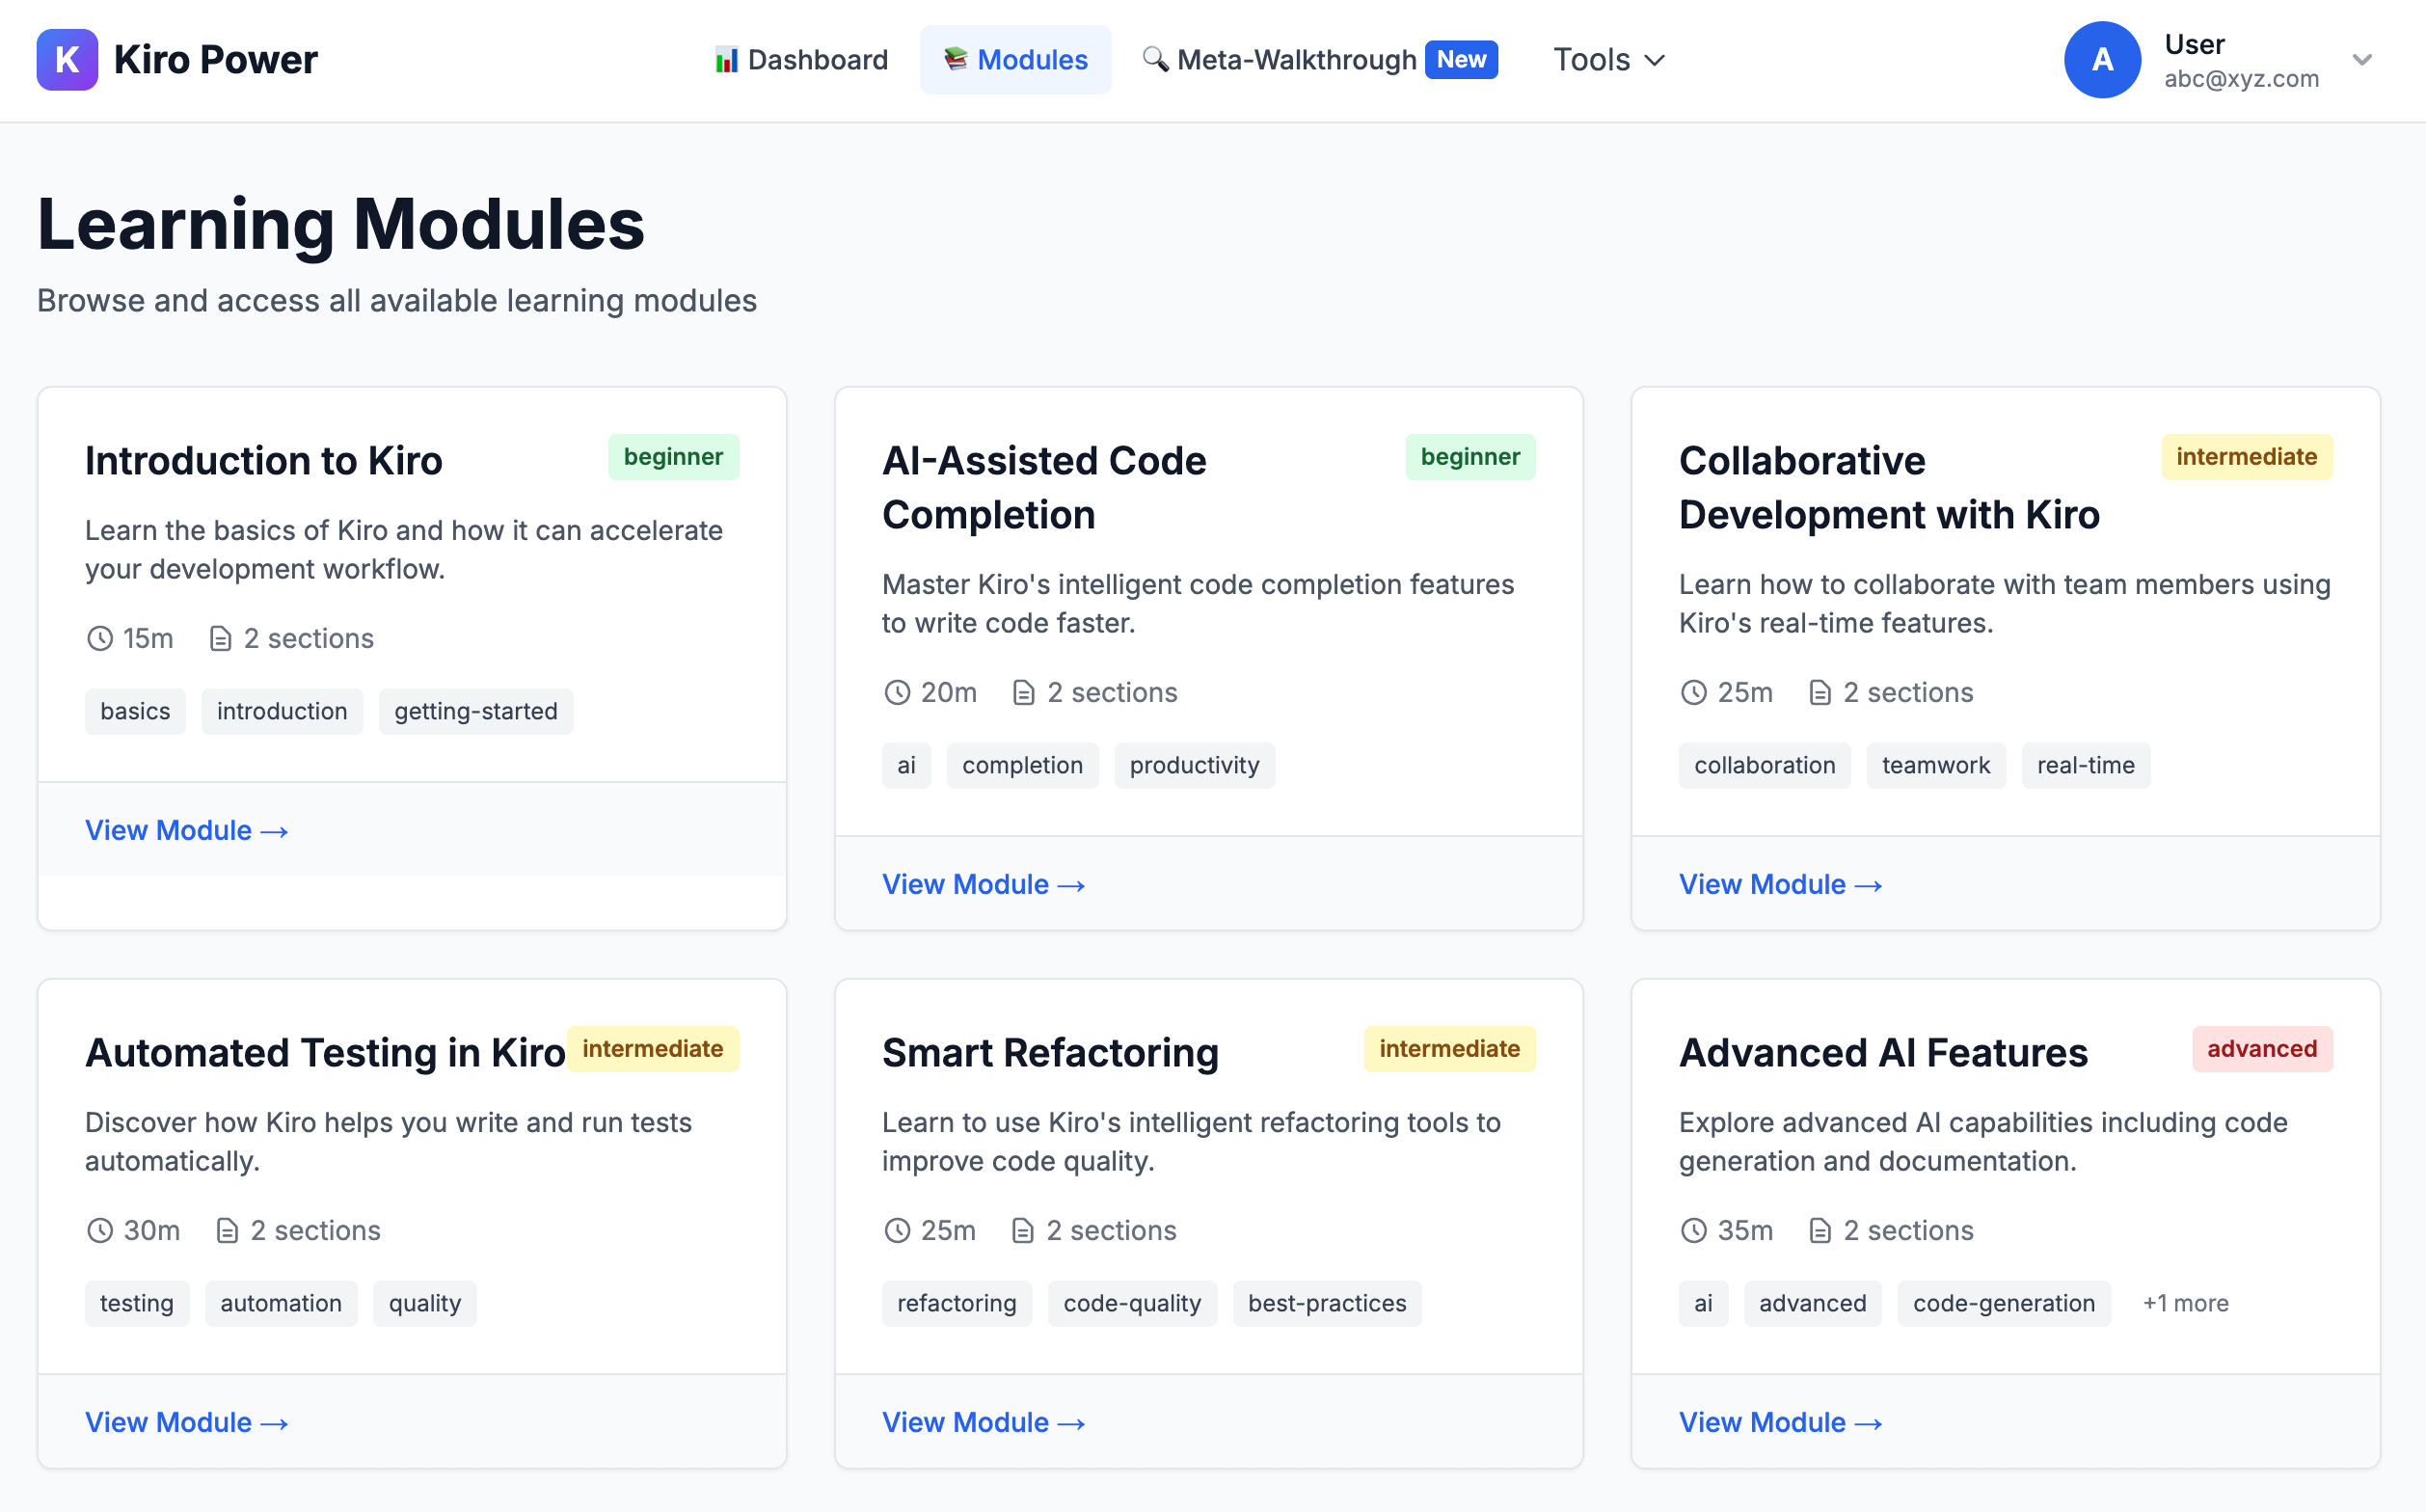Click the best-practices tag

click(x=1327, y=1303)
